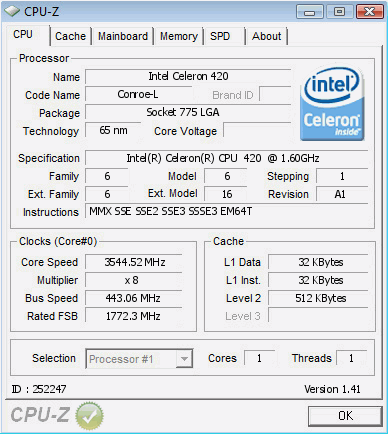The width and height of the screenshot is (388, 434).
Task: Open the SPD tab
Action: click(220, 36)
